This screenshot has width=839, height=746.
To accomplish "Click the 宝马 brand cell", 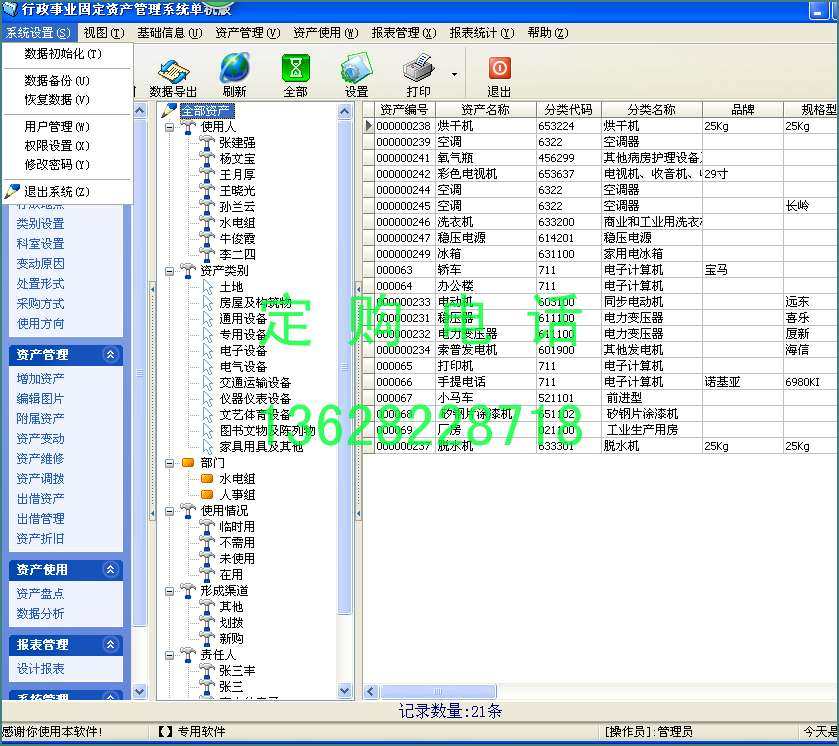I will click(x=742, y=270).
